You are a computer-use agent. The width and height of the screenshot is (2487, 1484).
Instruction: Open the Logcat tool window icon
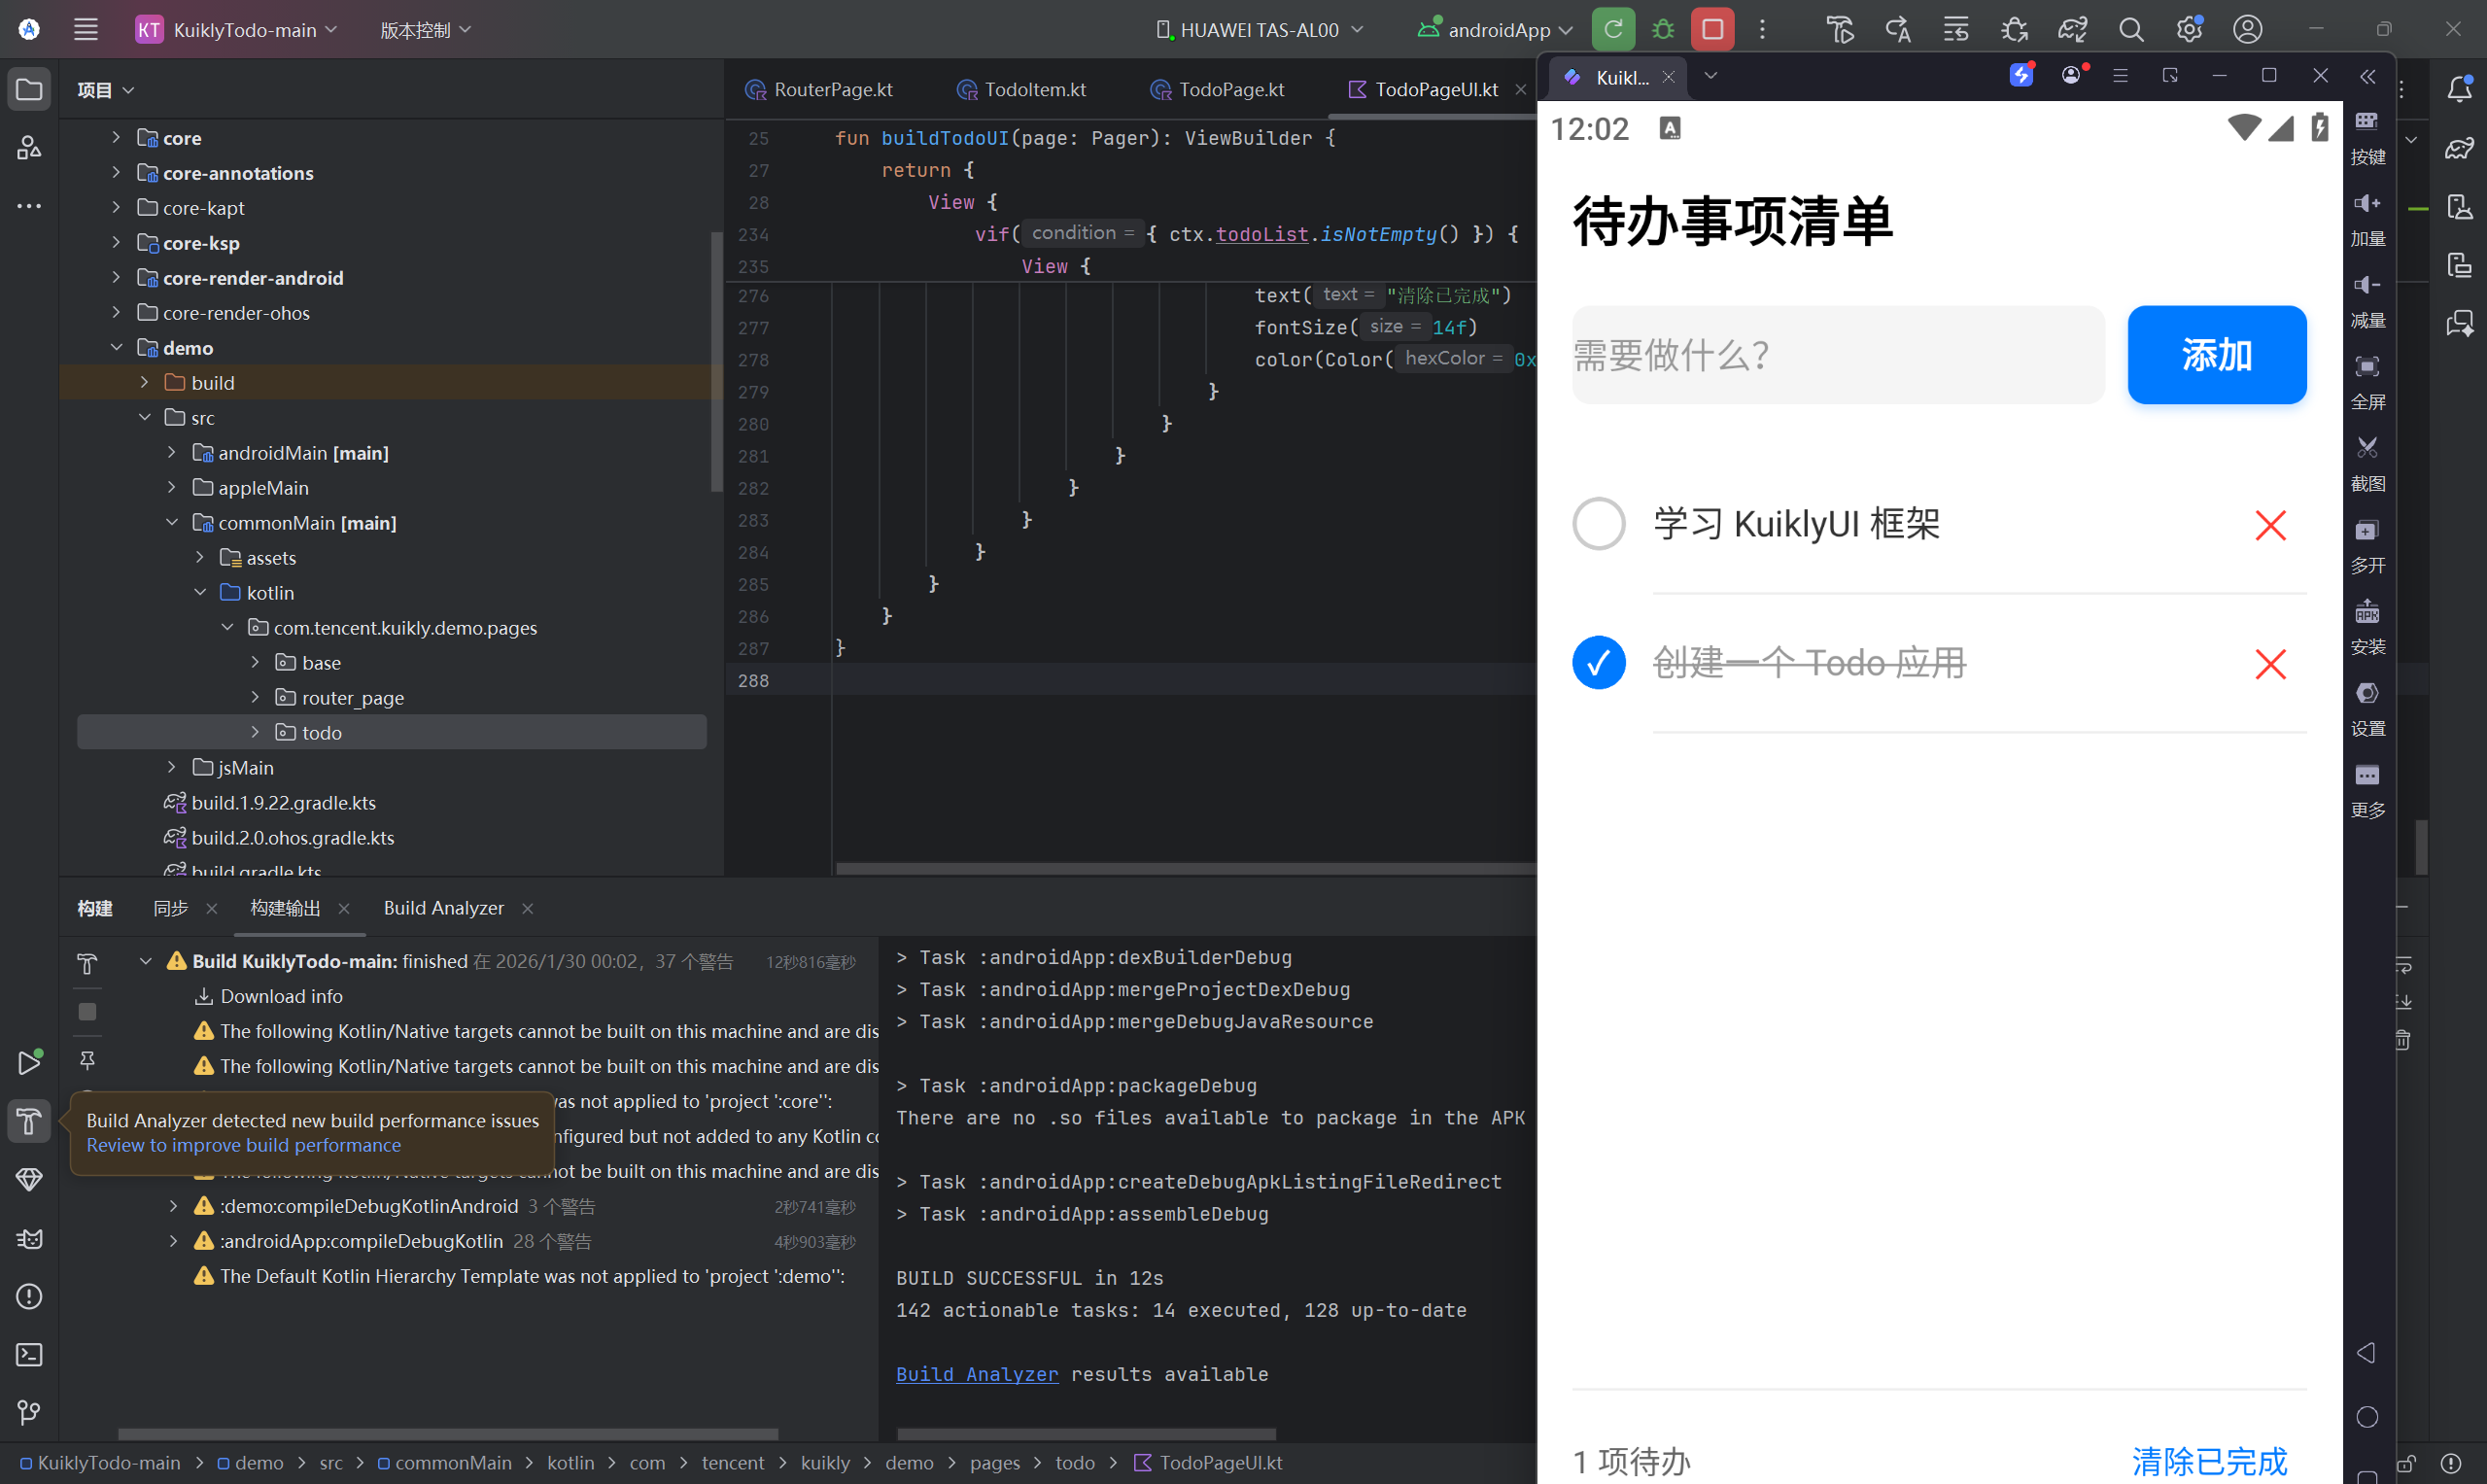click(x=29, y=1238)
